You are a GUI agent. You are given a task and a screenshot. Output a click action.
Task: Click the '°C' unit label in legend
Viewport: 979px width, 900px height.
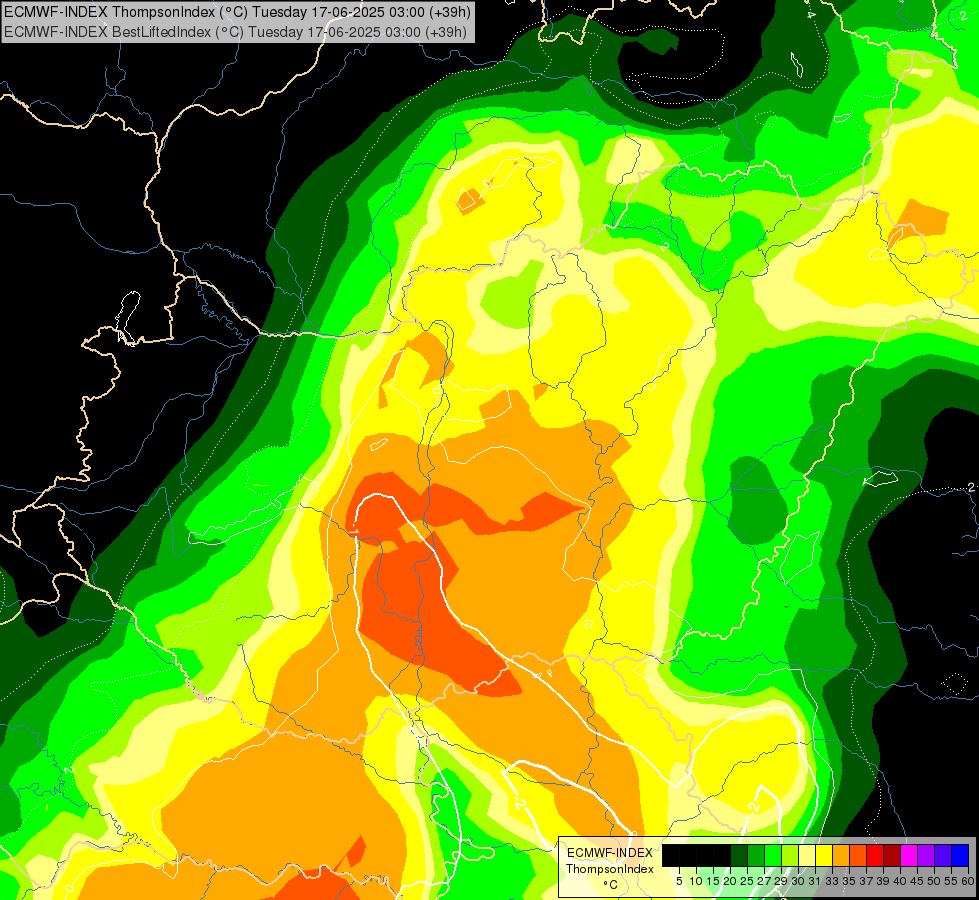pos(611,885)
